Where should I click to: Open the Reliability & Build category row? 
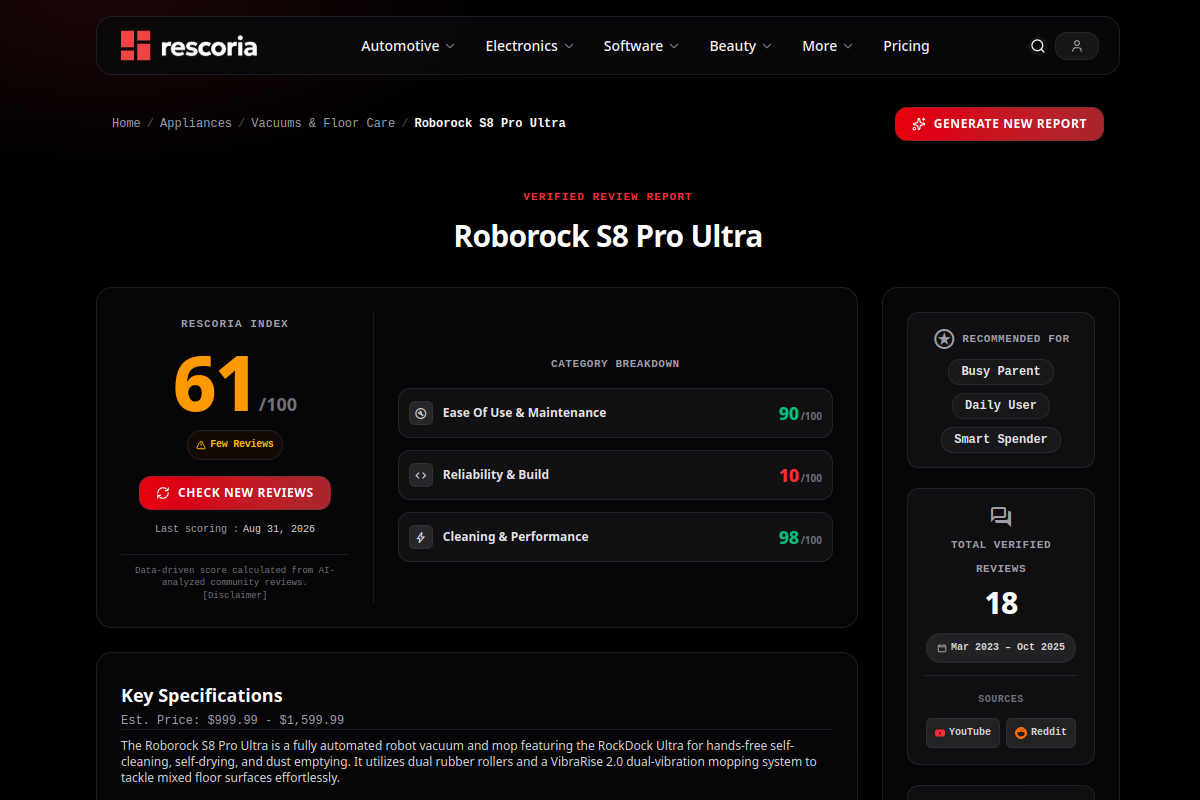615,475
